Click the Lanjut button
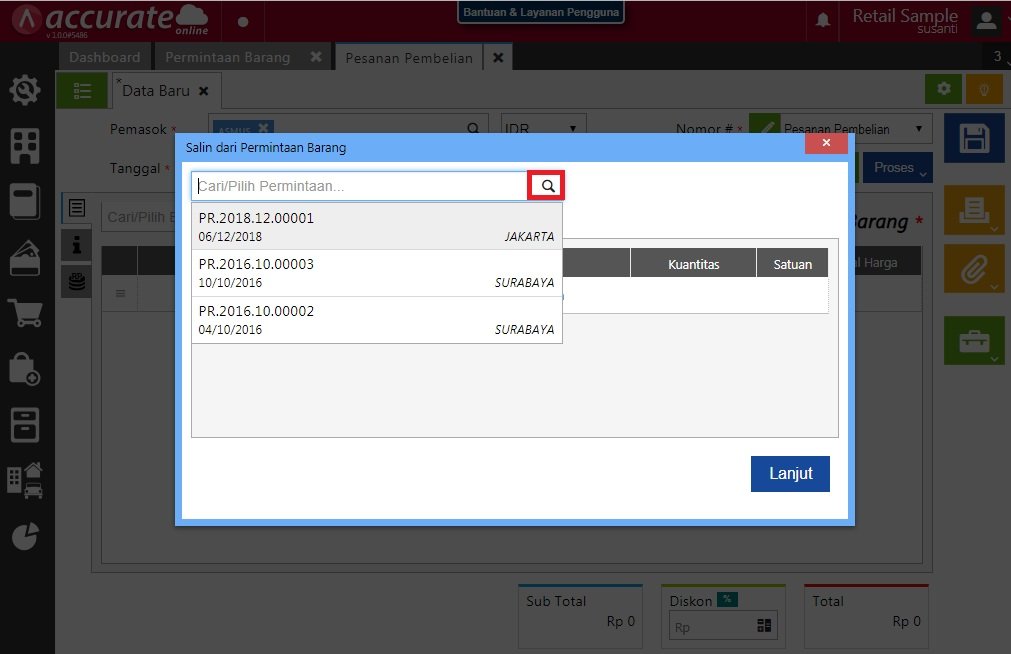This screenshot has height=654, width=1011. pos(789,474)
